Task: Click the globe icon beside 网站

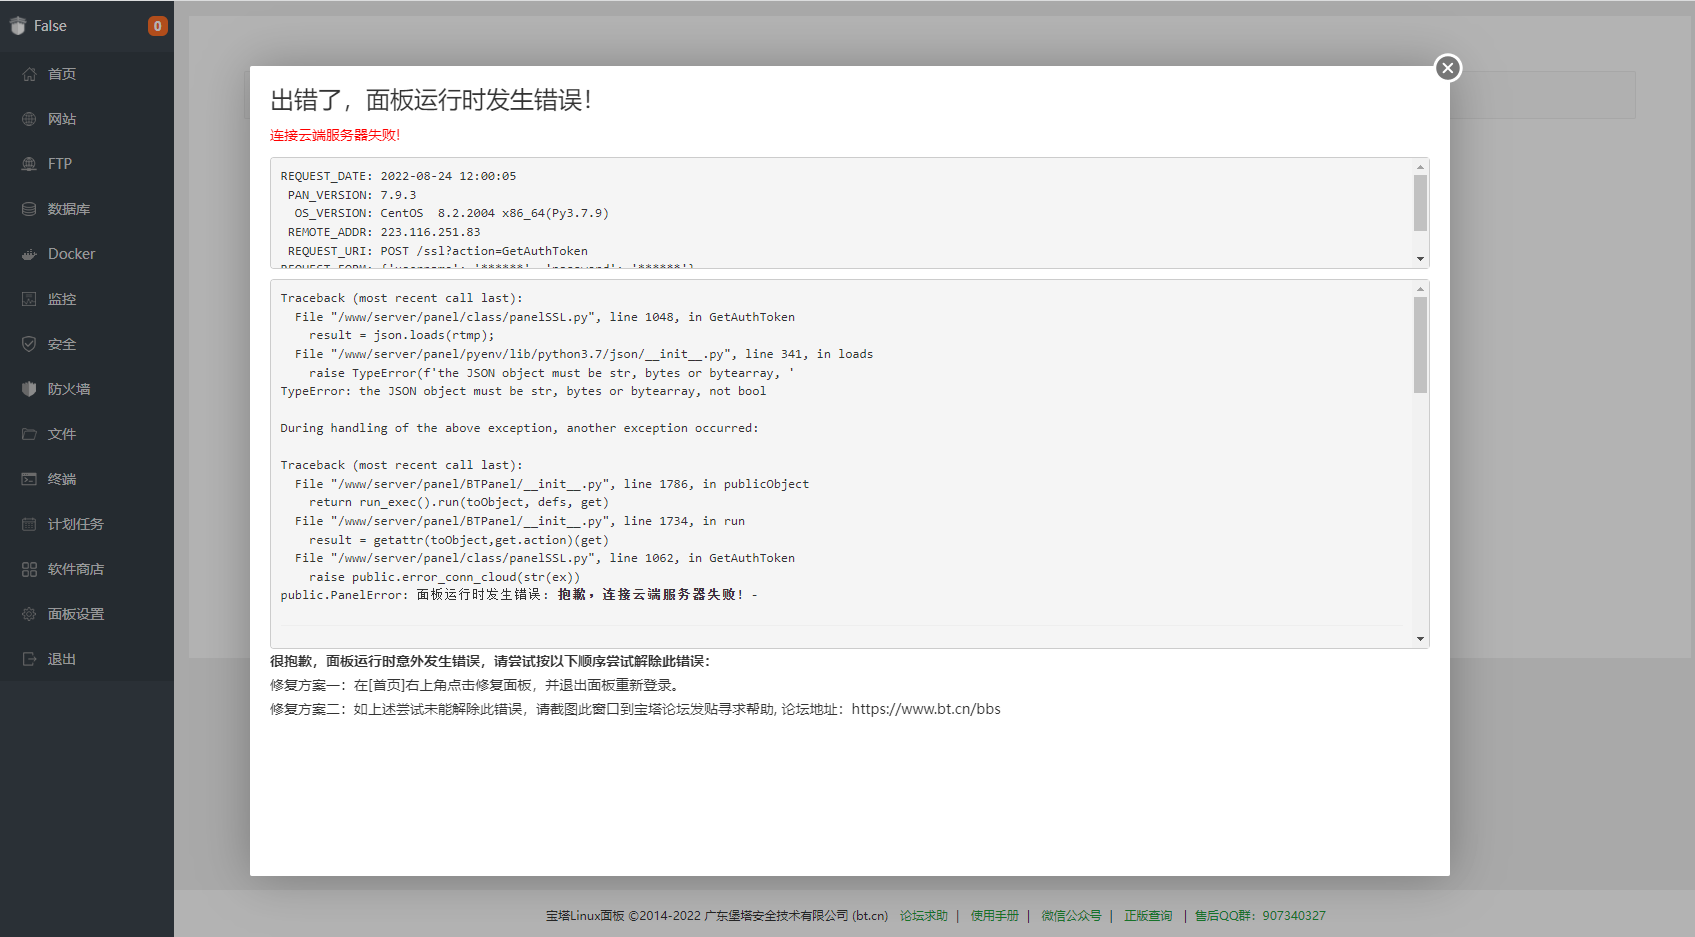Action: click(x=29, y=119)
